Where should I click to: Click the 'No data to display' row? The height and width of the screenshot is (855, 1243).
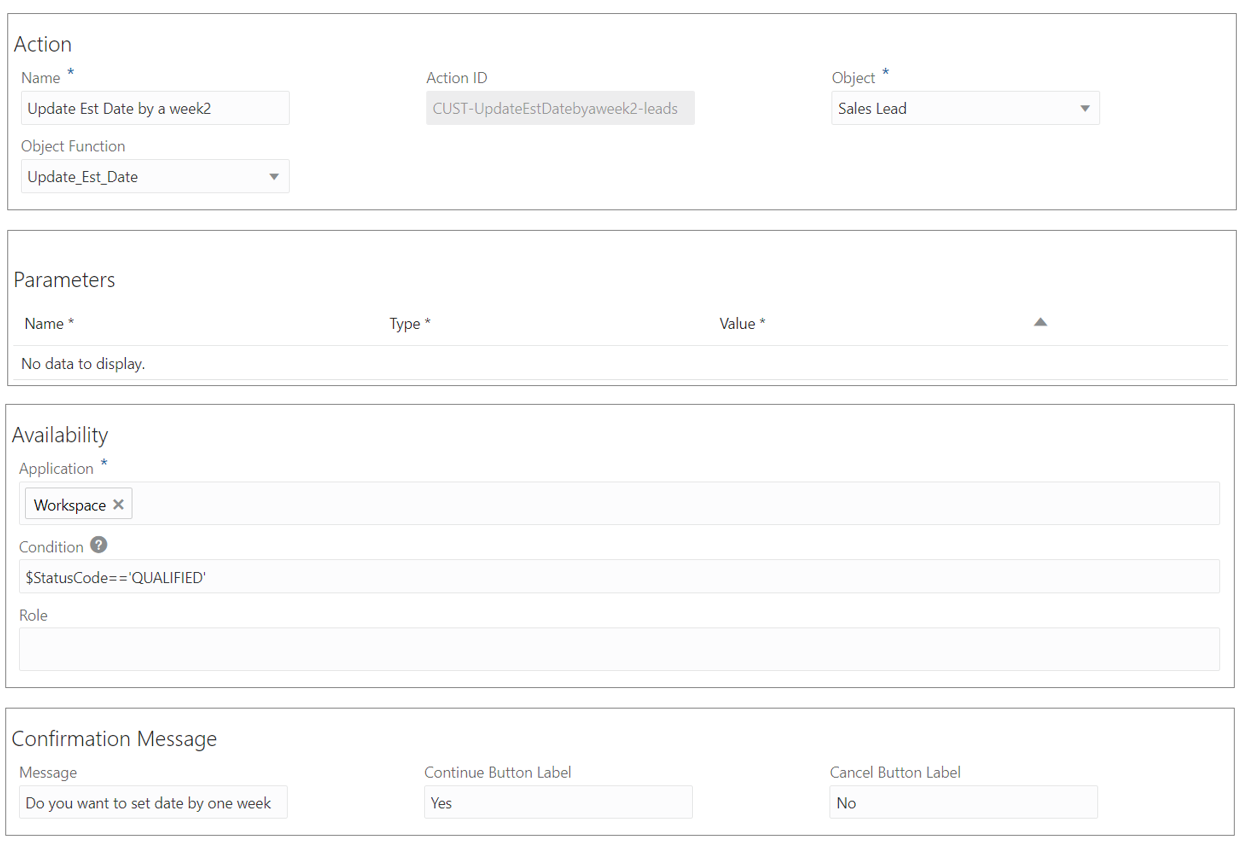[83, 364]
